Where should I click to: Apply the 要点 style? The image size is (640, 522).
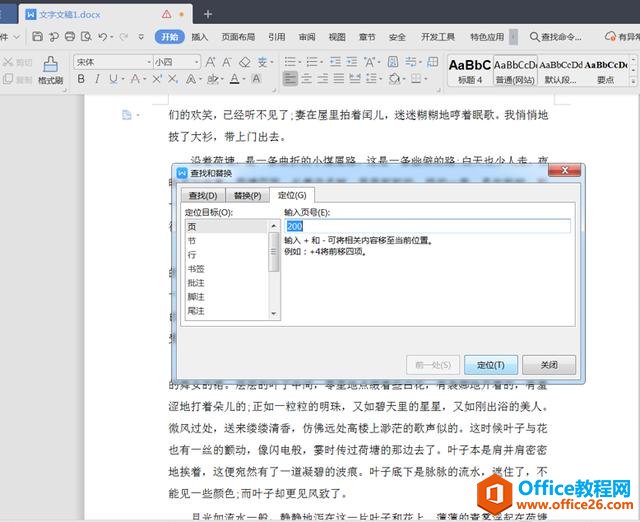pyautogui.click(x=606, y=71)
